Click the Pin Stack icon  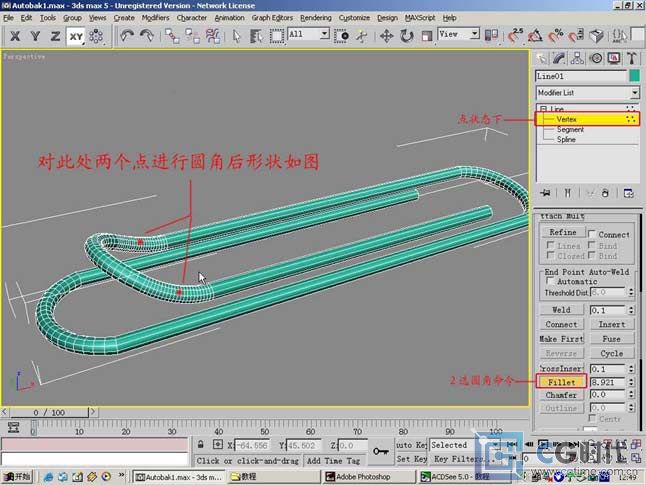coord(545,193)
